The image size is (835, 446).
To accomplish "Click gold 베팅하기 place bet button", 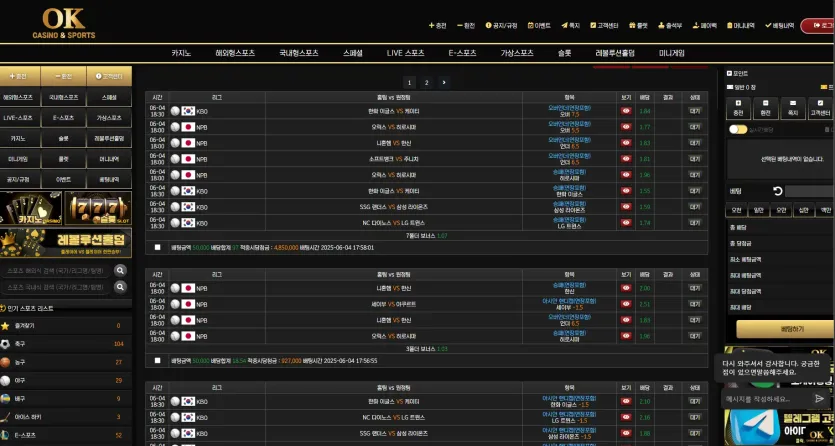I will pyautogui.click(x=785, y=329).
